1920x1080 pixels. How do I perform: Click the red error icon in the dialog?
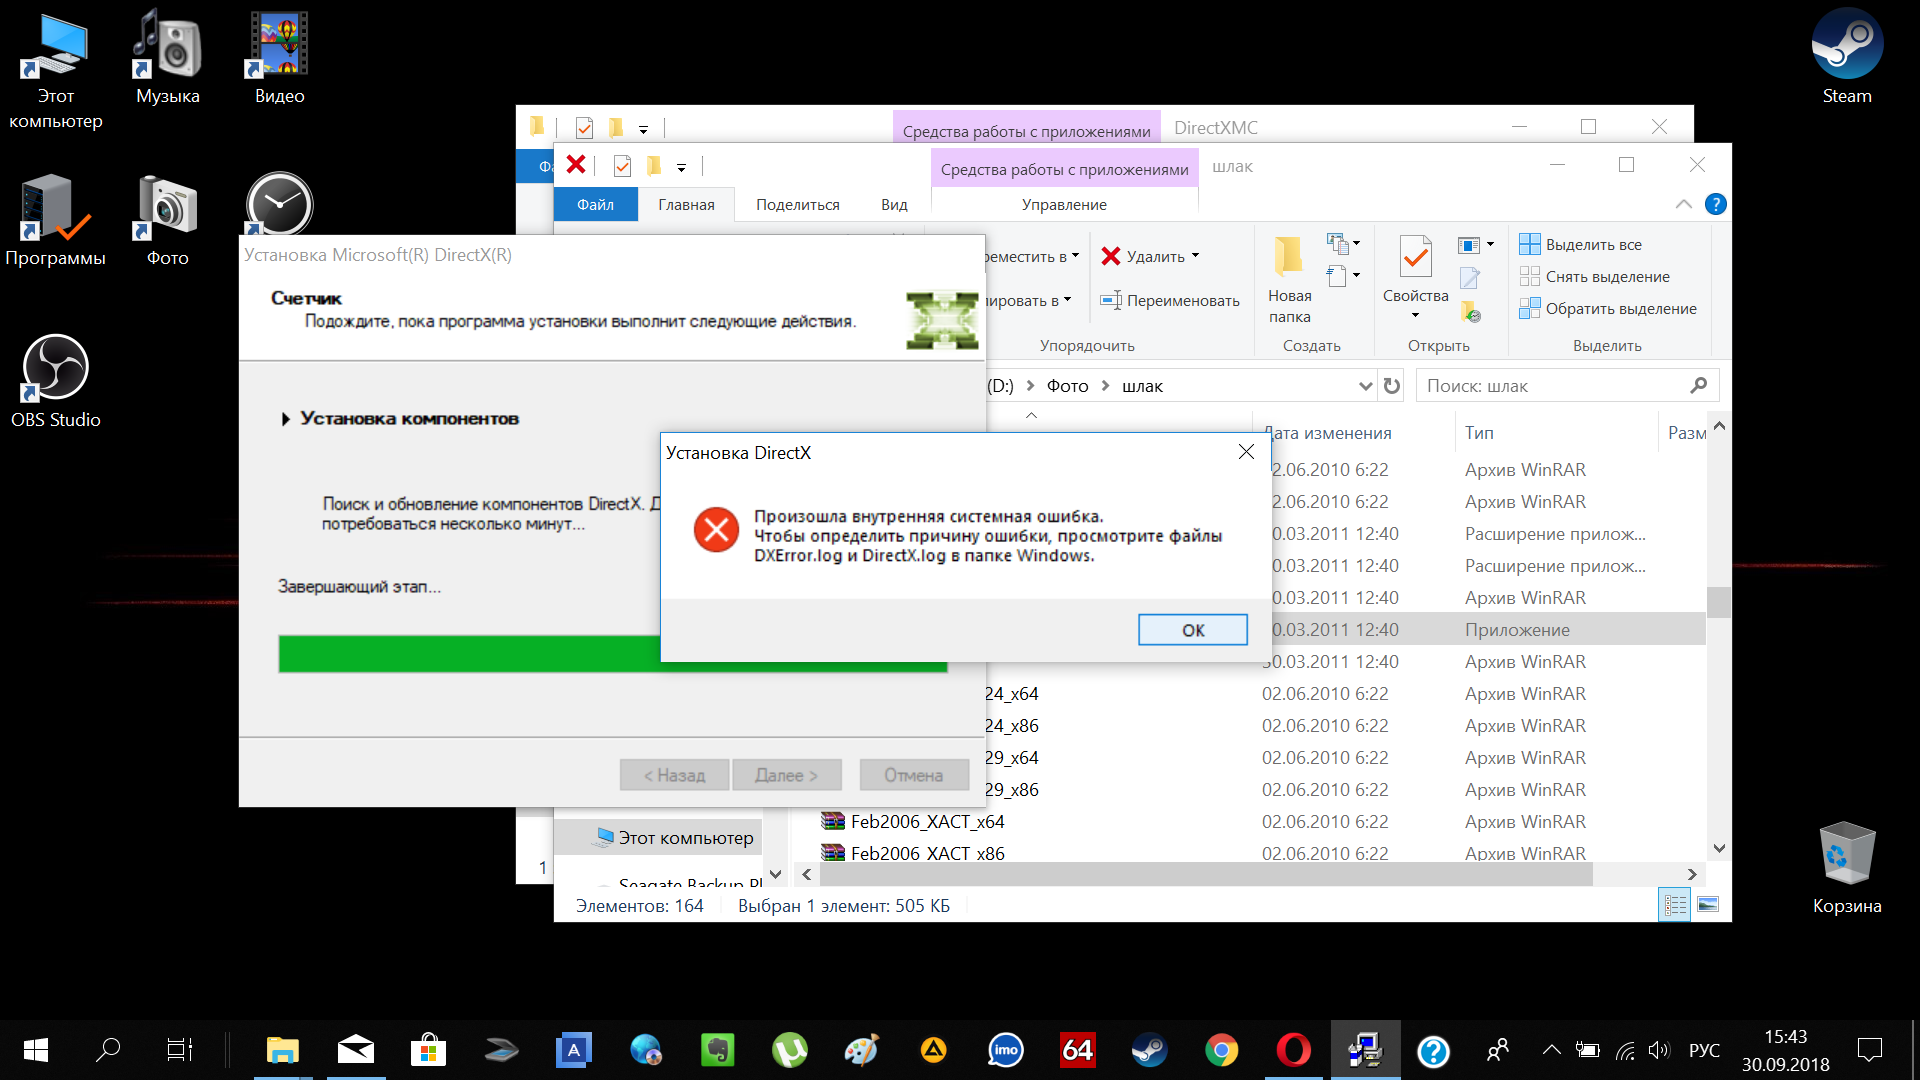point(716,530)
